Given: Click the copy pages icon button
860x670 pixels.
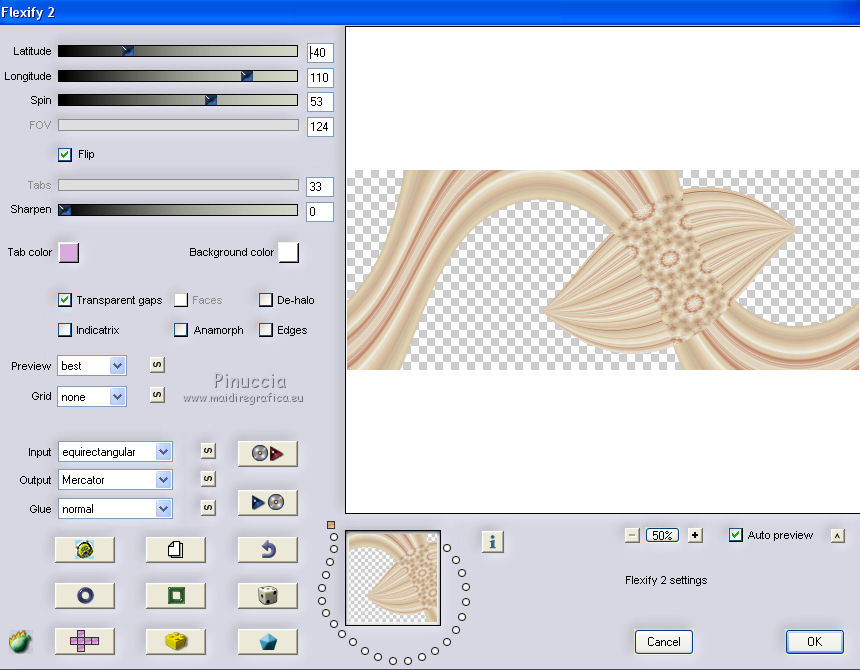Looking at the screenshot, I should click(176, 549).
